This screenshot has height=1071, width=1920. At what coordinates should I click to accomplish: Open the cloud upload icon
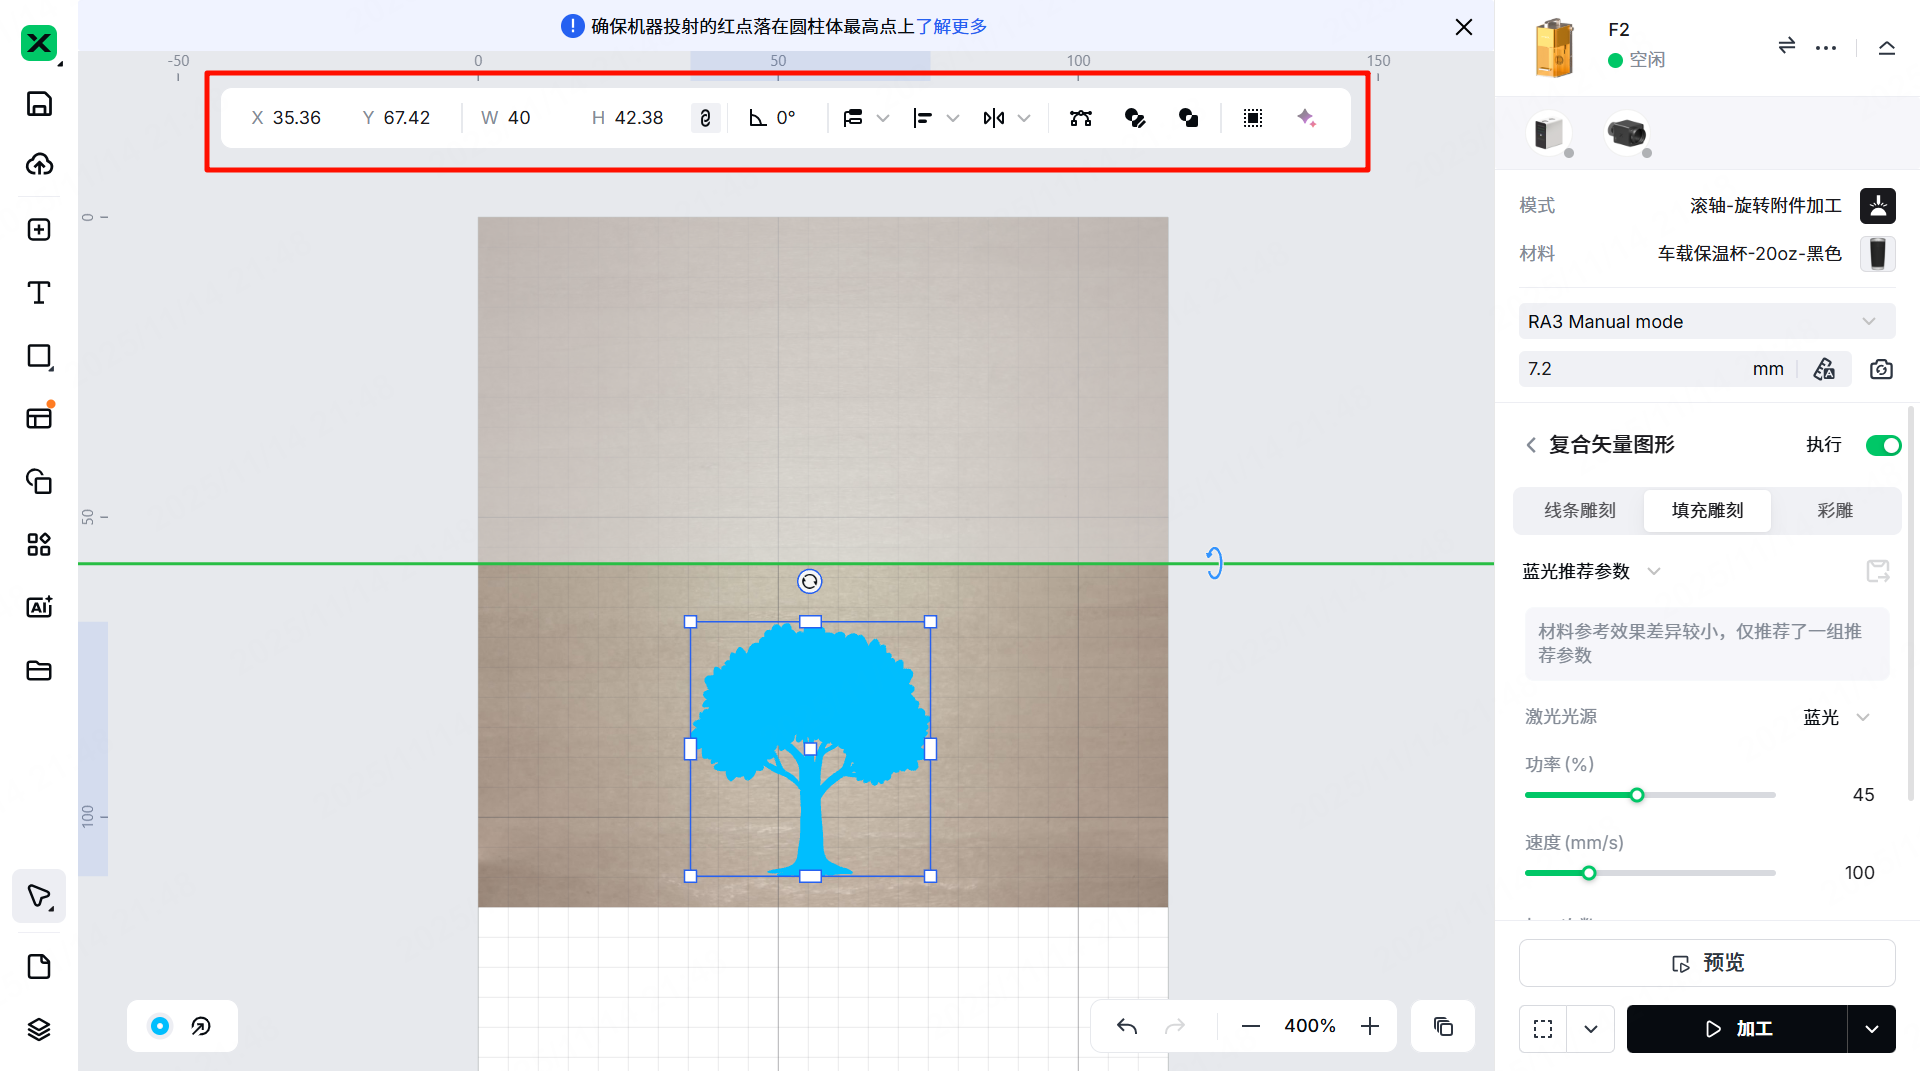coord(39,164)
